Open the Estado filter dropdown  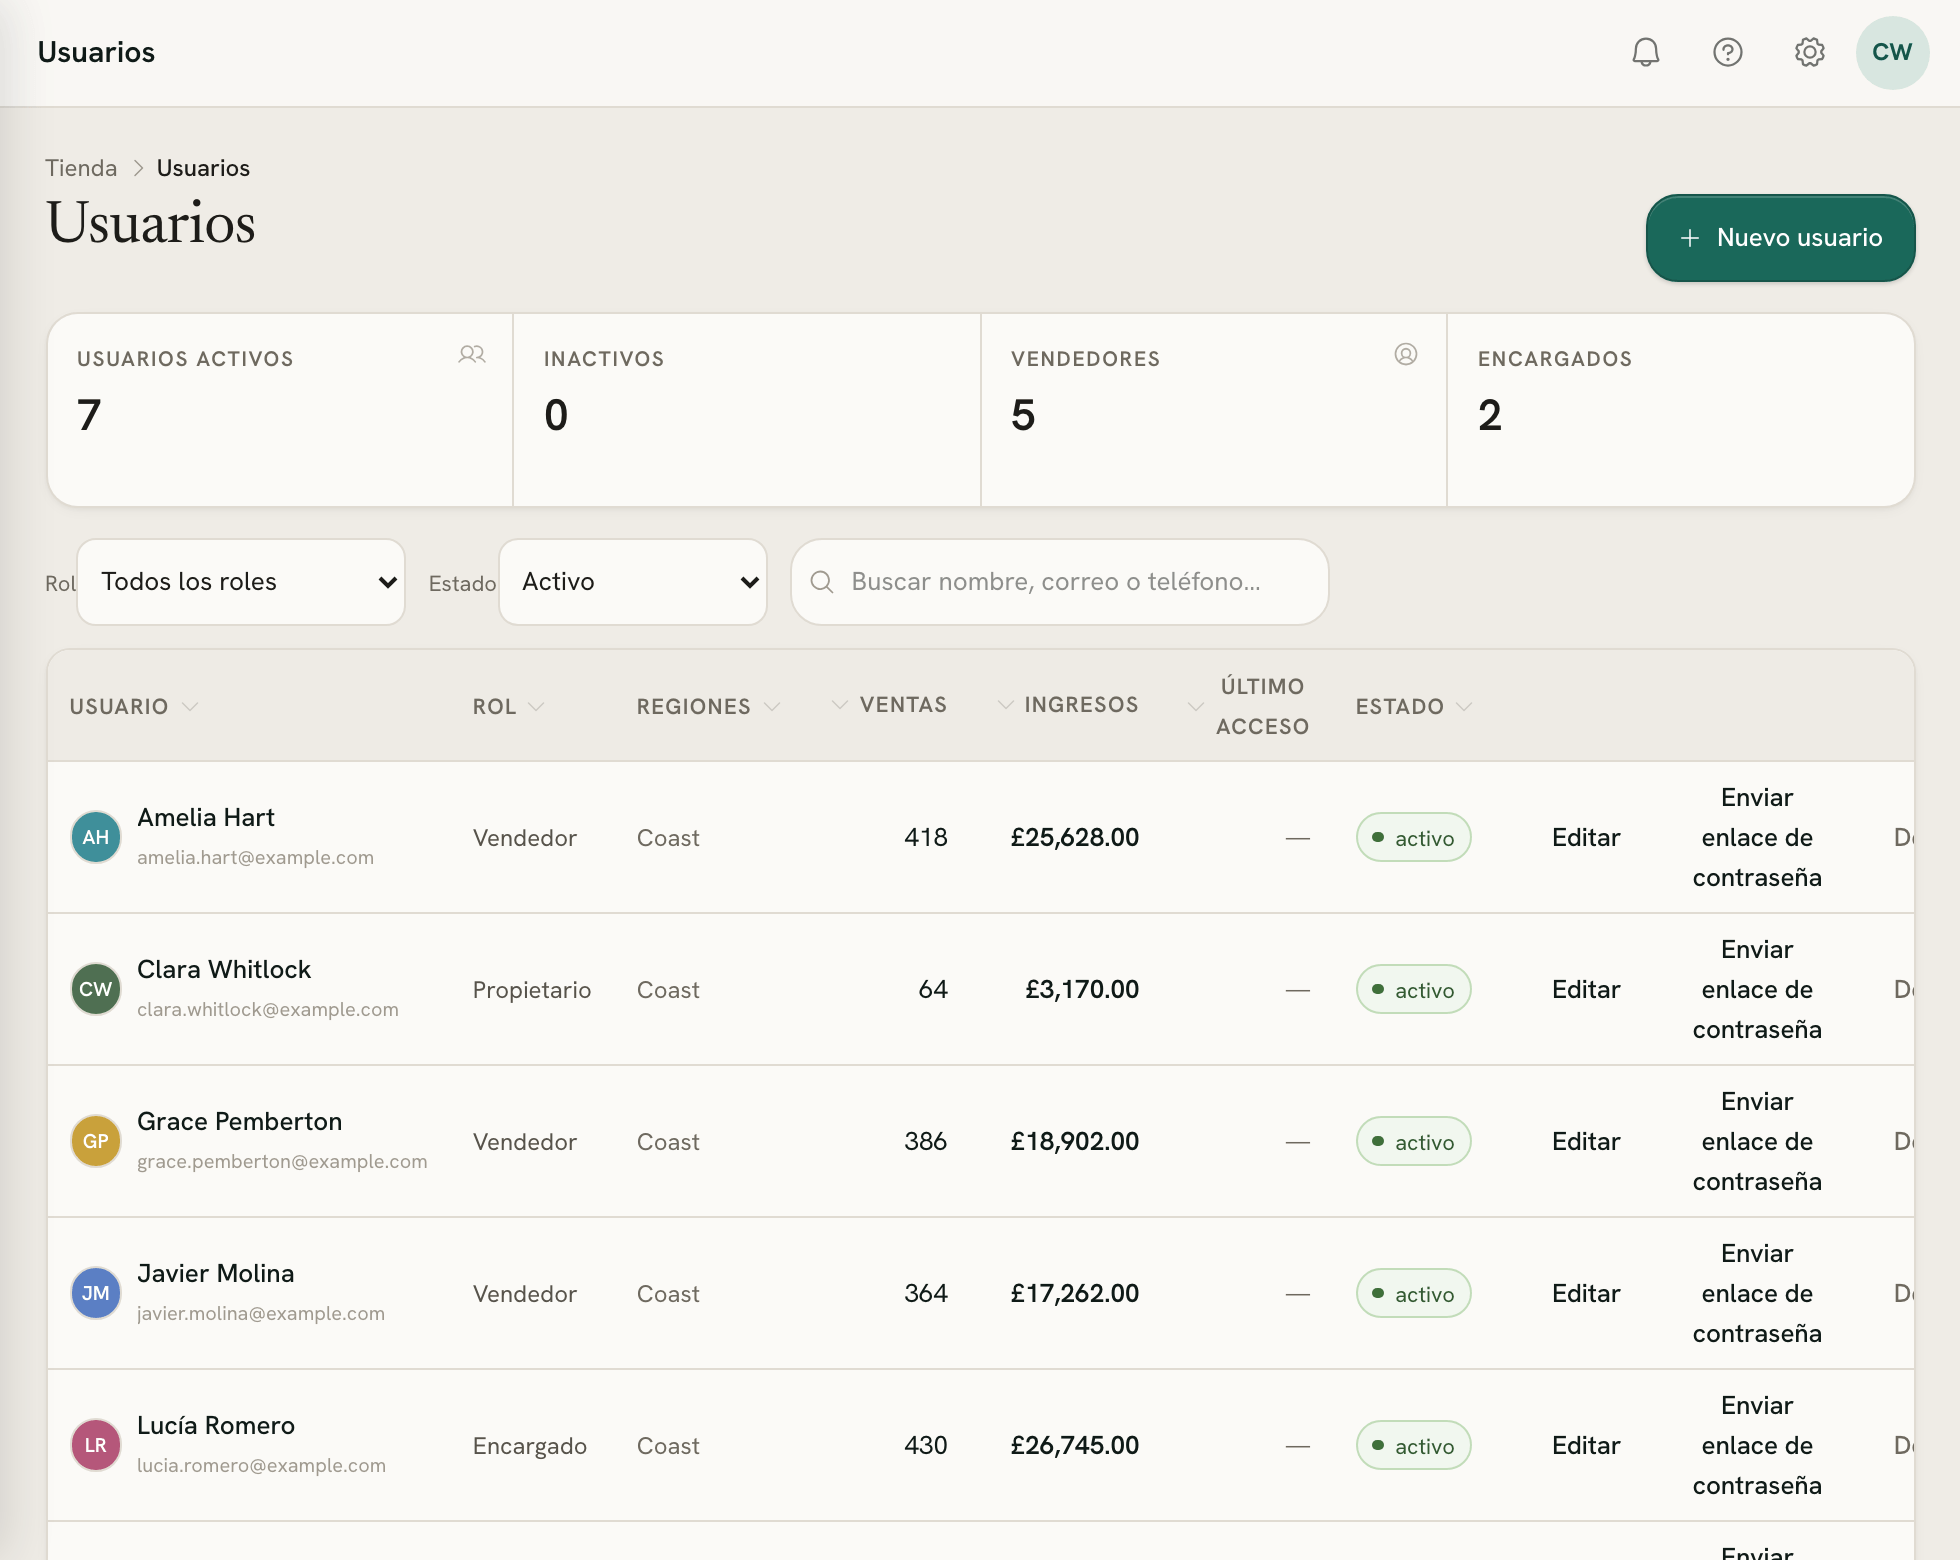pyautogui.click(x=633, y=582)
